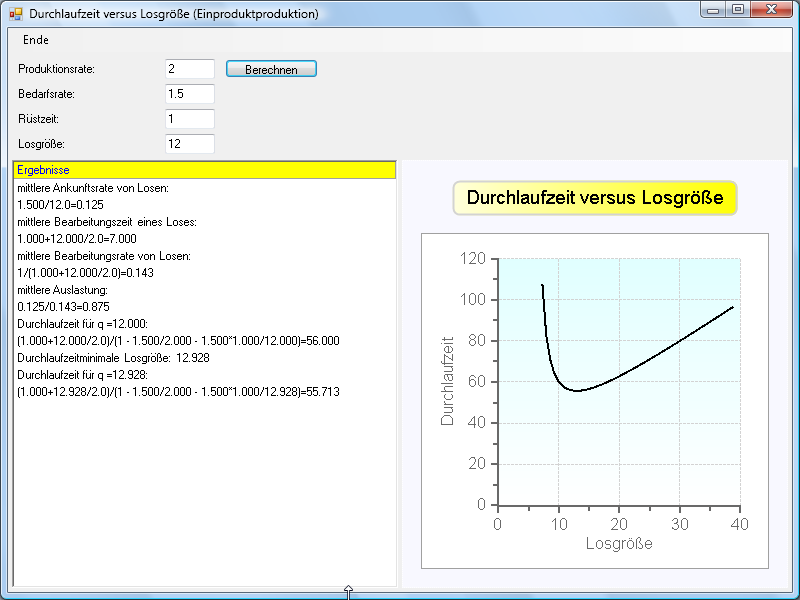Open the Ende menu

[36, 40]
